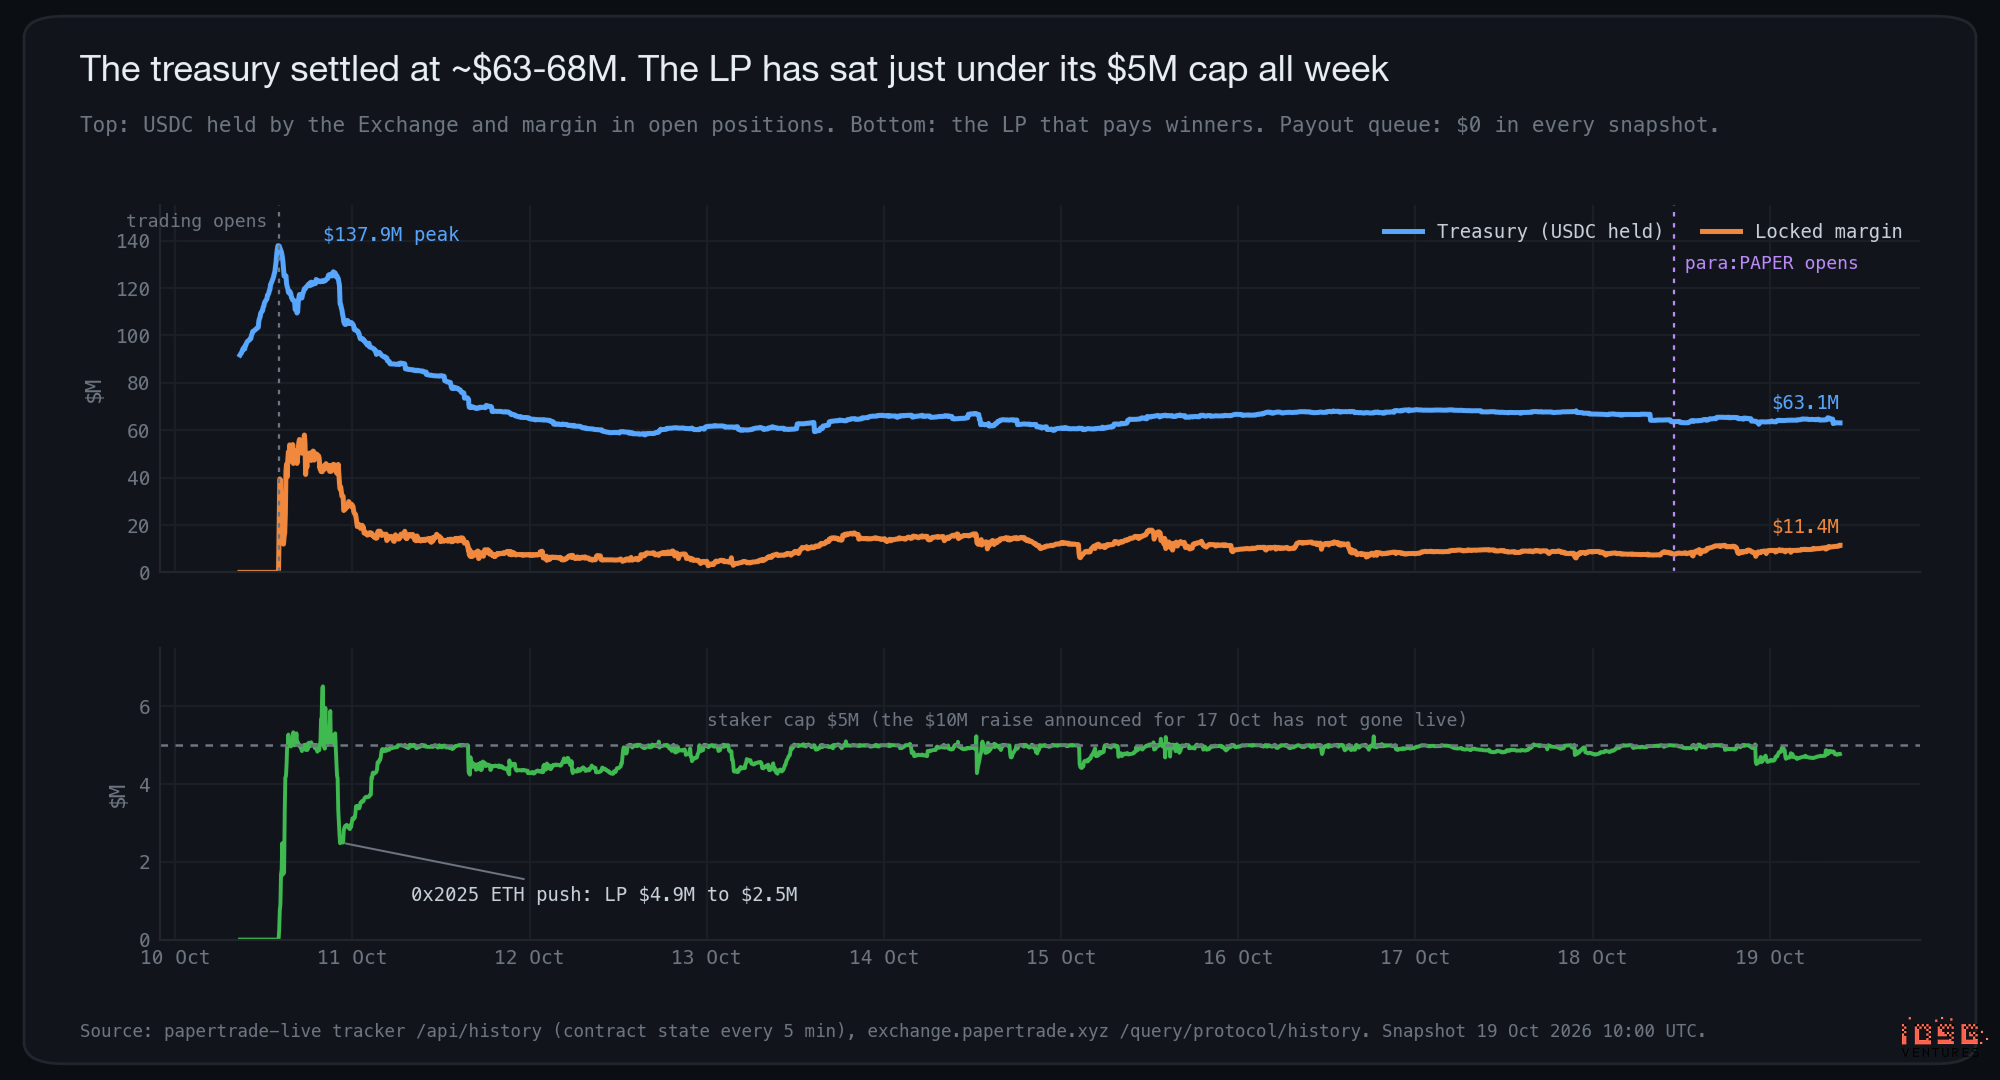Click the grey trading opens dotted marker line

[x=279, y=390]
